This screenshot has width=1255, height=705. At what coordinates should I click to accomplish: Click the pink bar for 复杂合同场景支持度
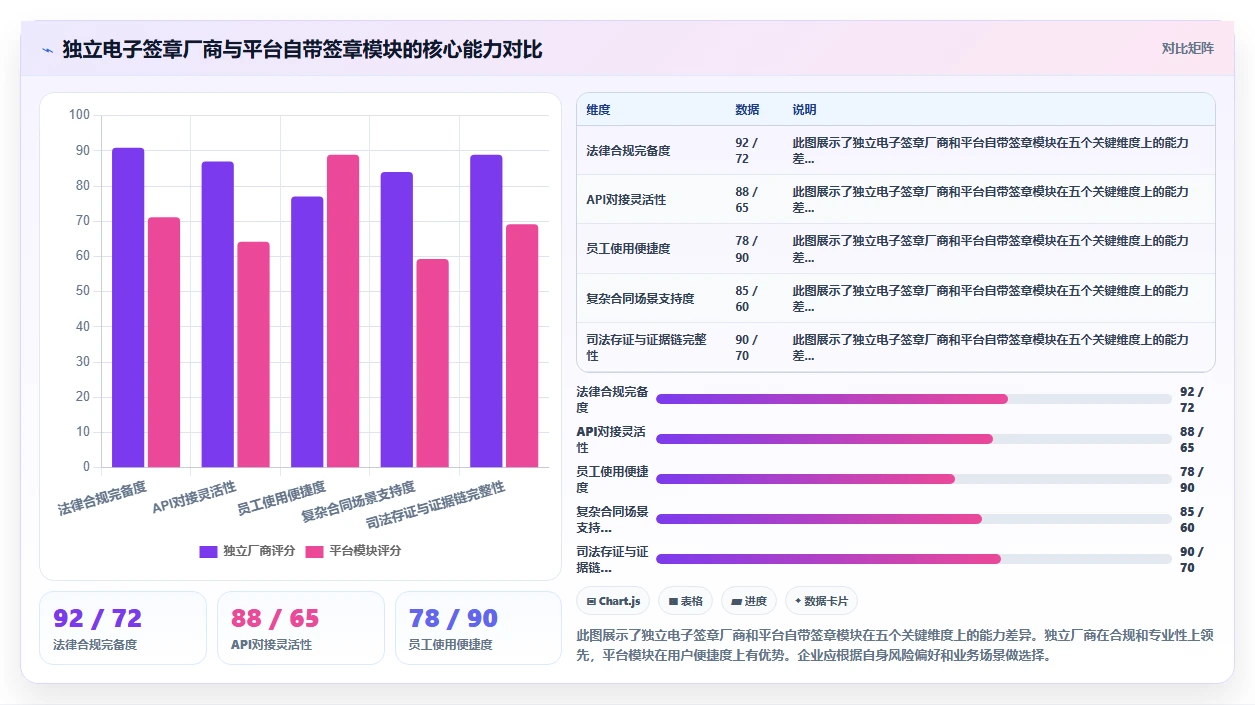[x=432, y=363]
